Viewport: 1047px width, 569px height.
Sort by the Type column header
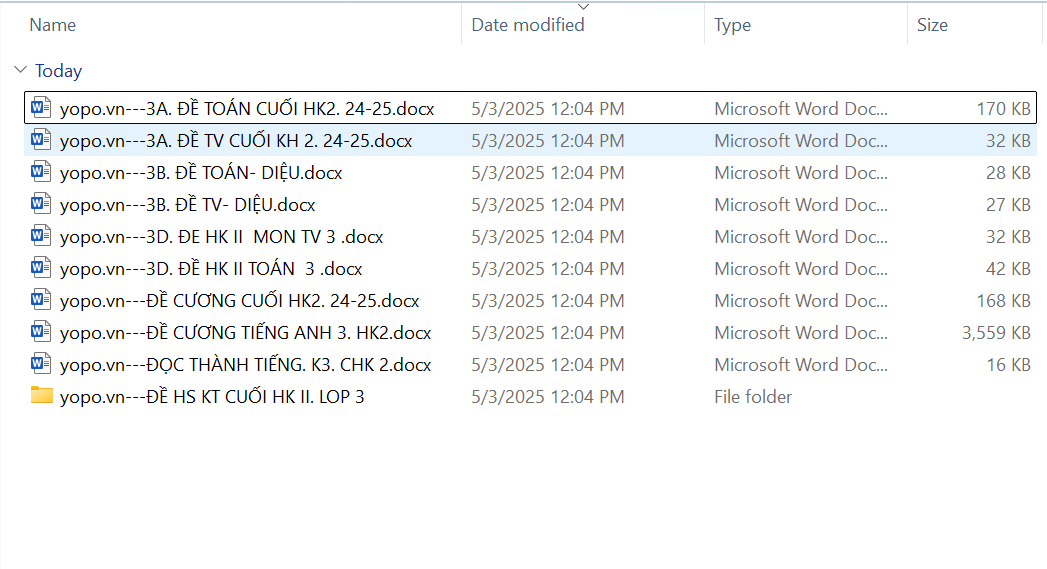click(732, 25)
